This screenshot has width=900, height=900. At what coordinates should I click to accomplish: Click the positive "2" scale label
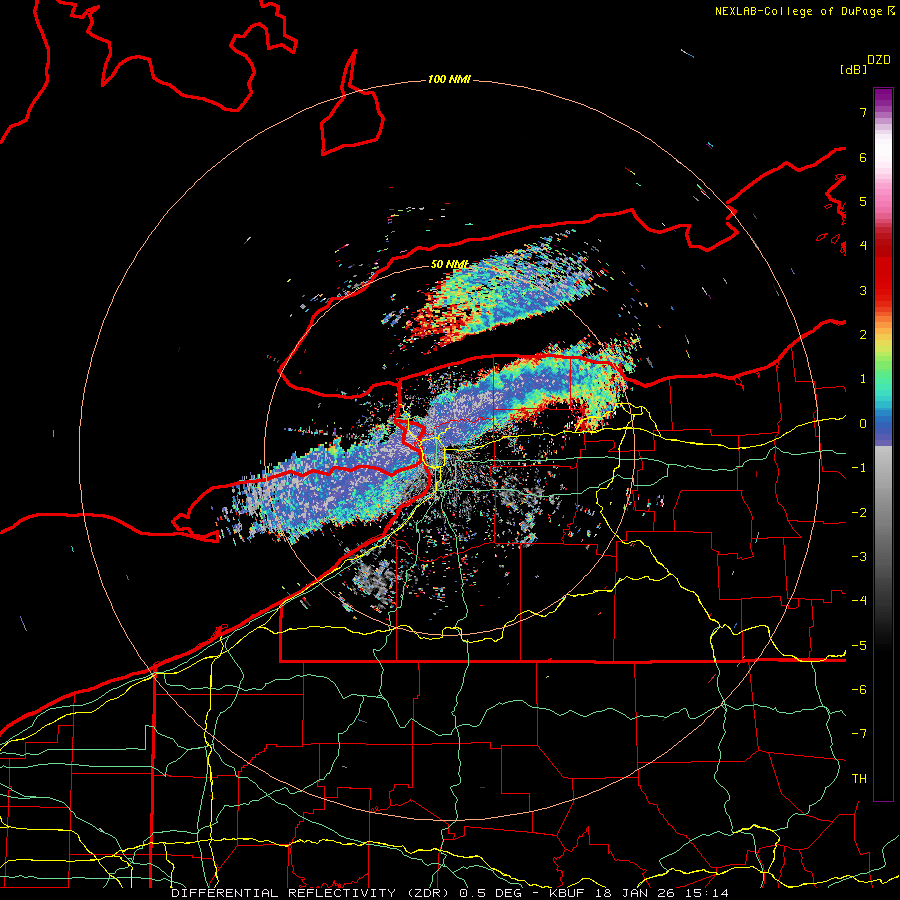coord(863,335)
